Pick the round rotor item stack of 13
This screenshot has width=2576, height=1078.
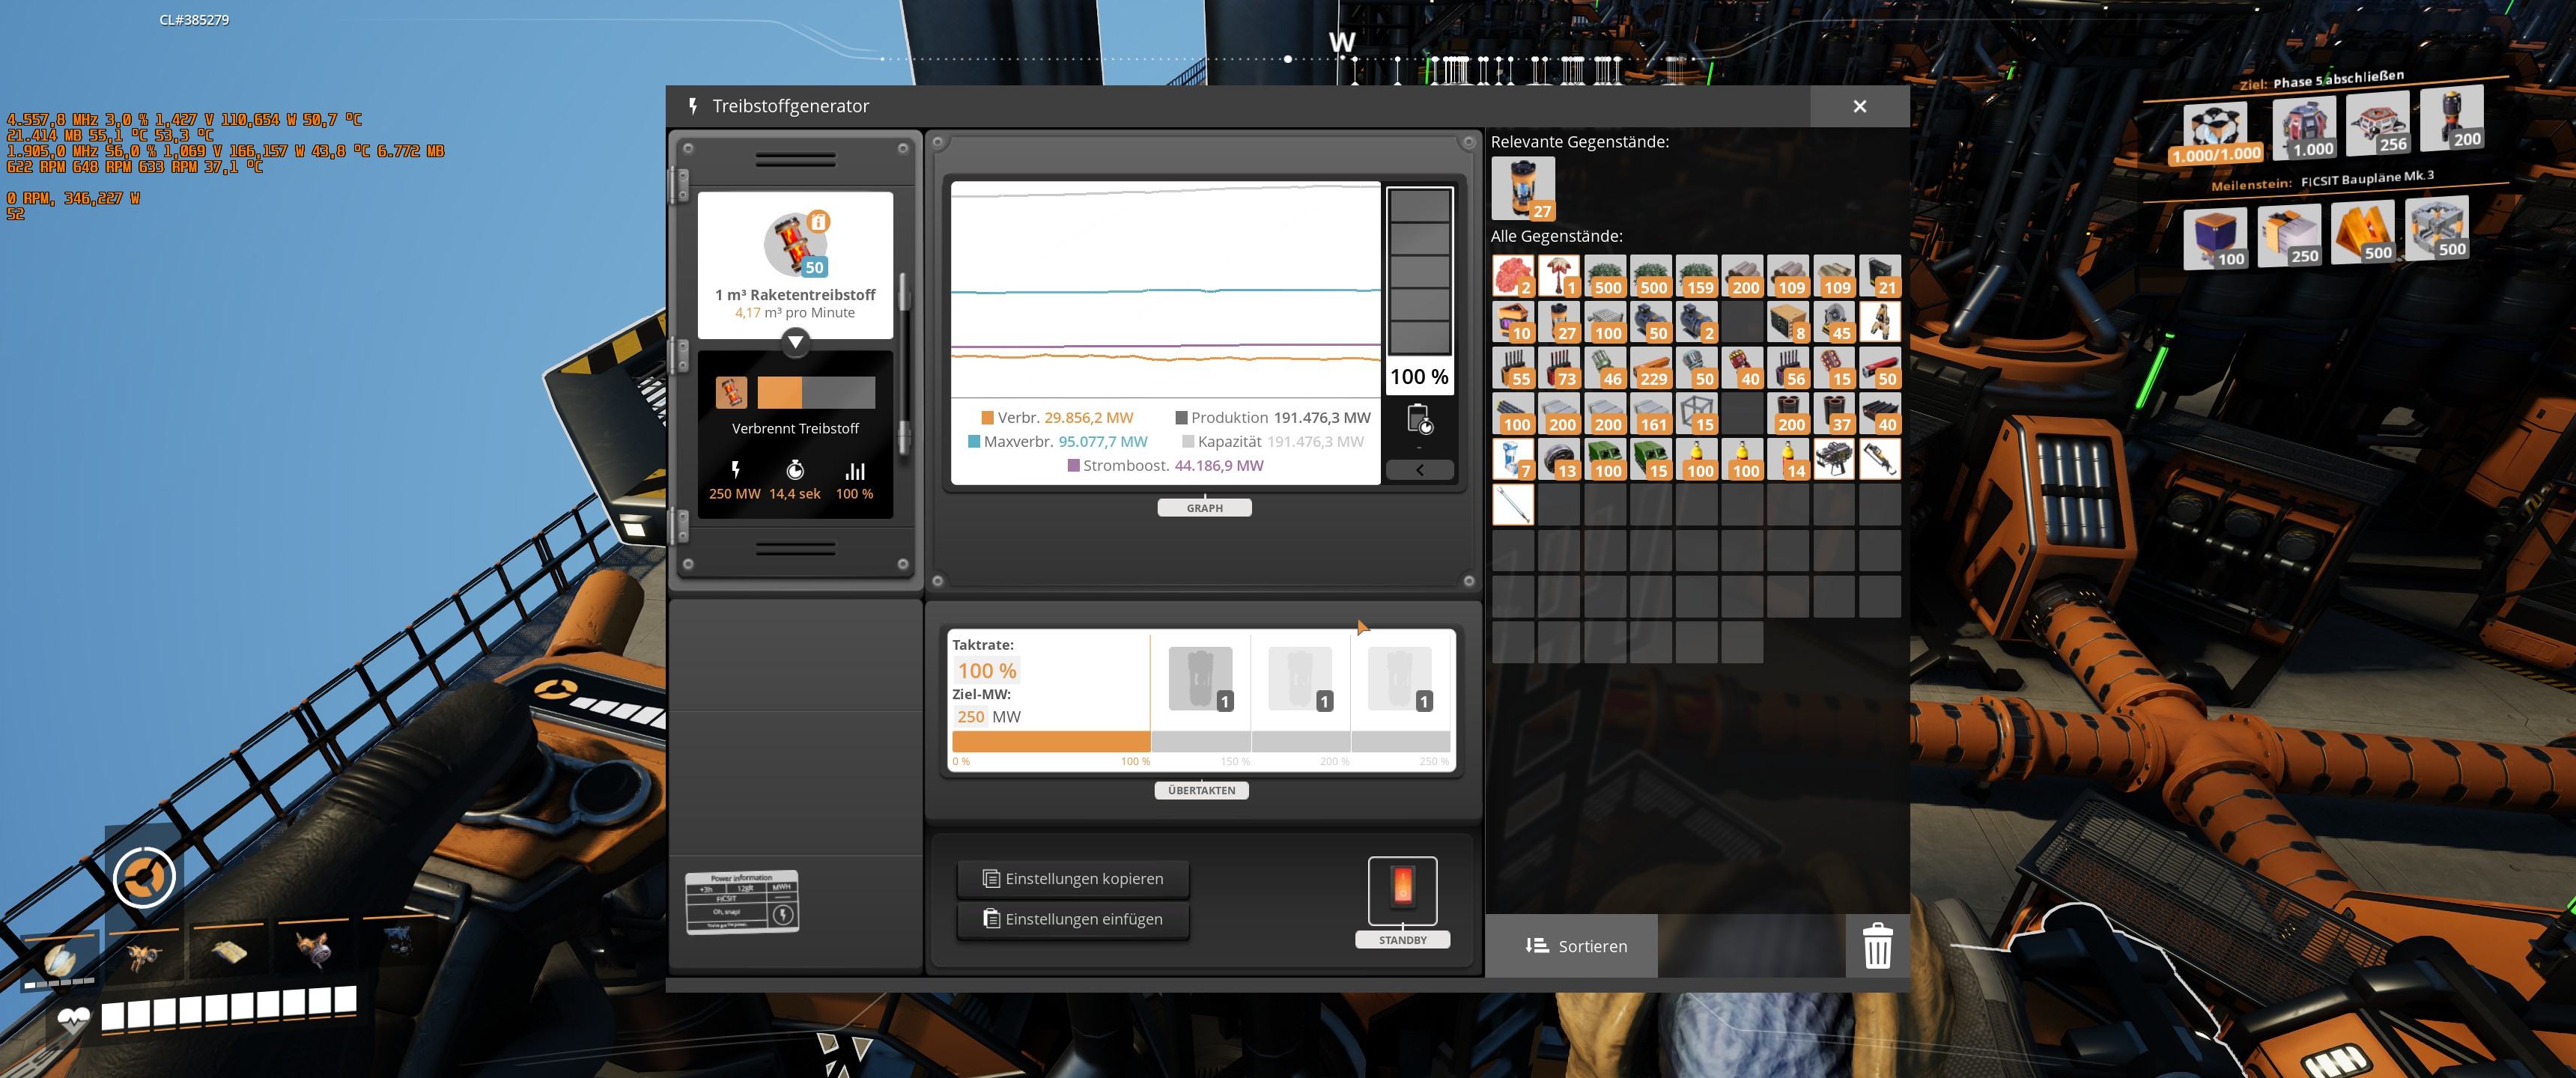tap(1559, 460)
